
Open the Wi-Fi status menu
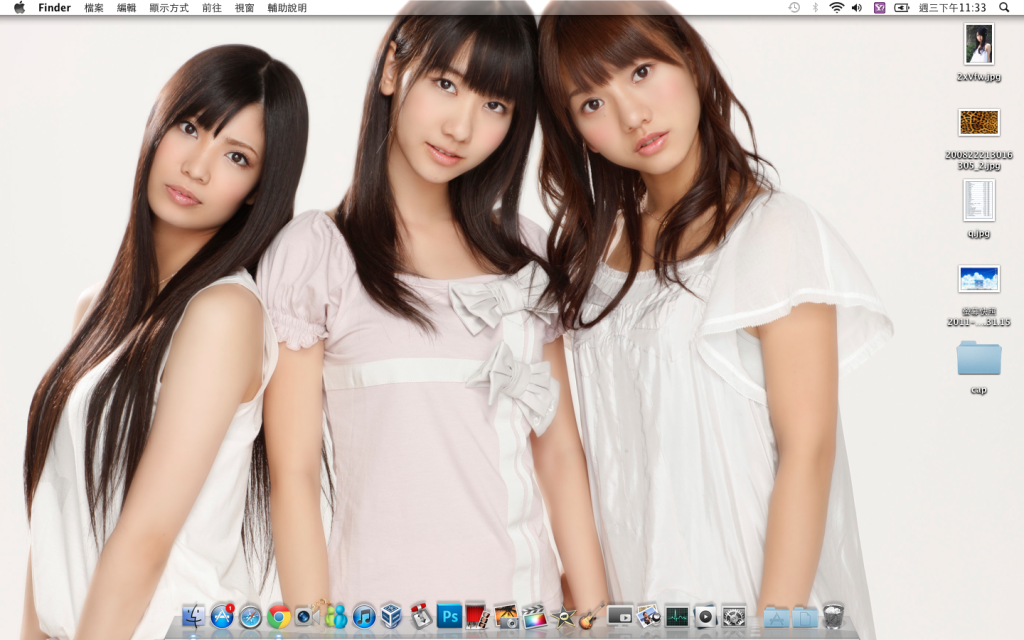point(836,8)
